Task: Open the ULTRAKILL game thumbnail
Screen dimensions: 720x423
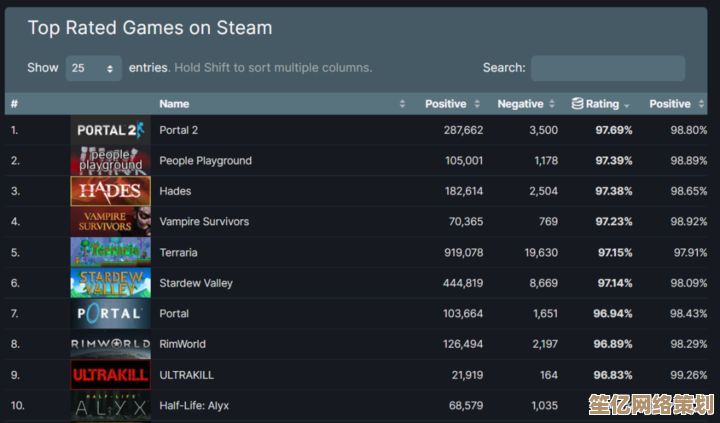Action: click(111, 375)
